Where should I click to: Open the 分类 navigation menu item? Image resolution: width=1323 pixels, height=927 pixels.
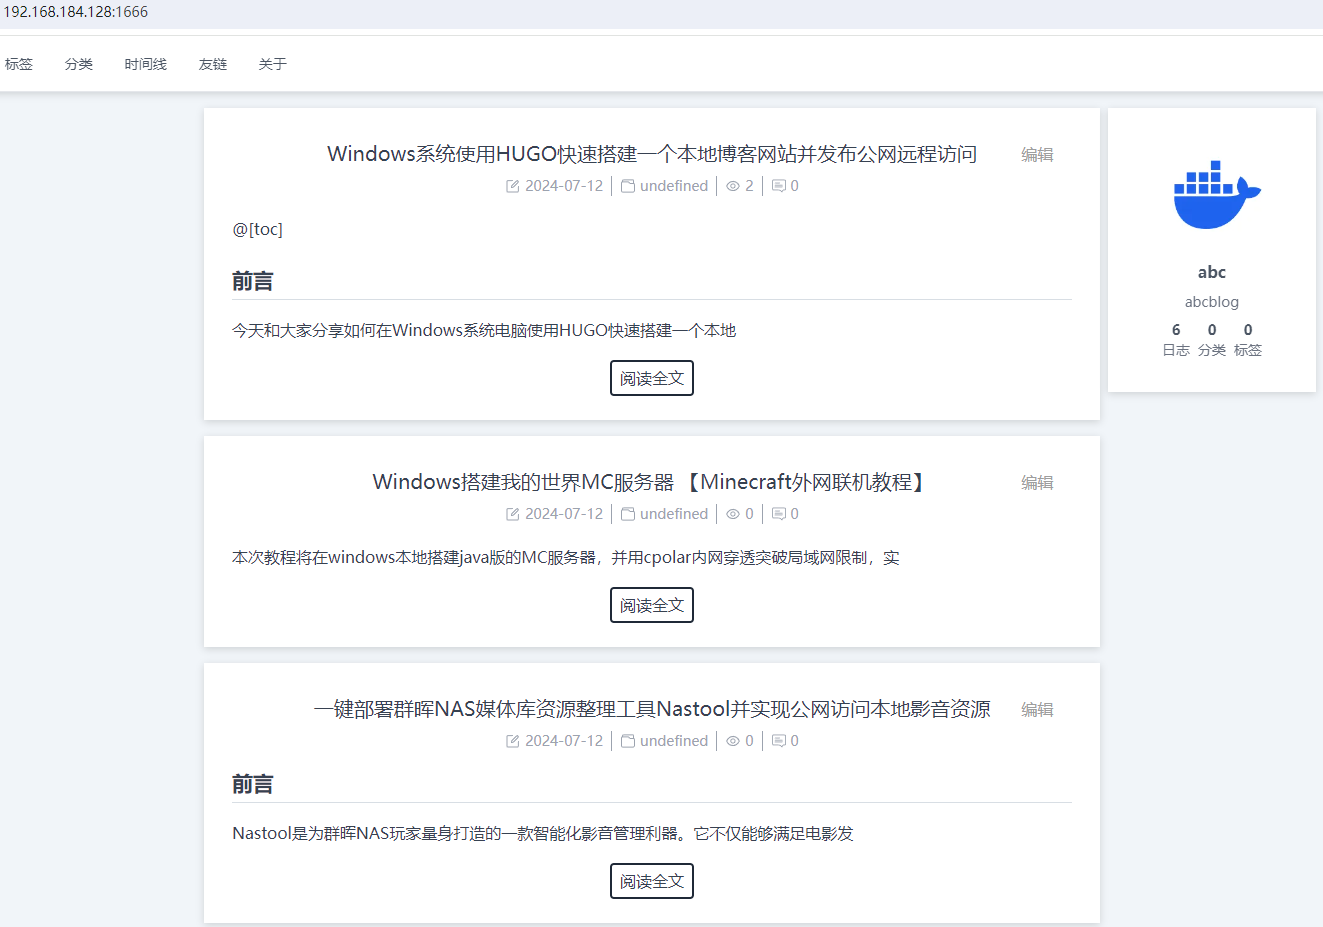click(79, 63)
